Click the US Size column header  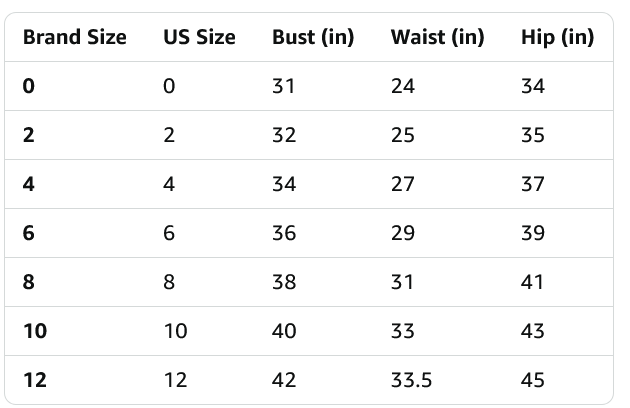click(199, 38)
